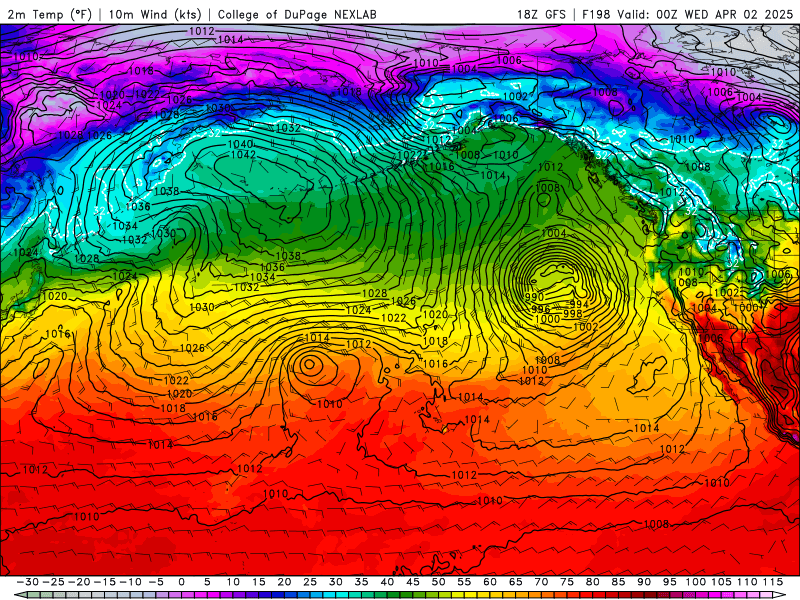Click the 'F198 Valid: 00Z WED APR 02 2025' text
The image size is (800, 600).
688,14
